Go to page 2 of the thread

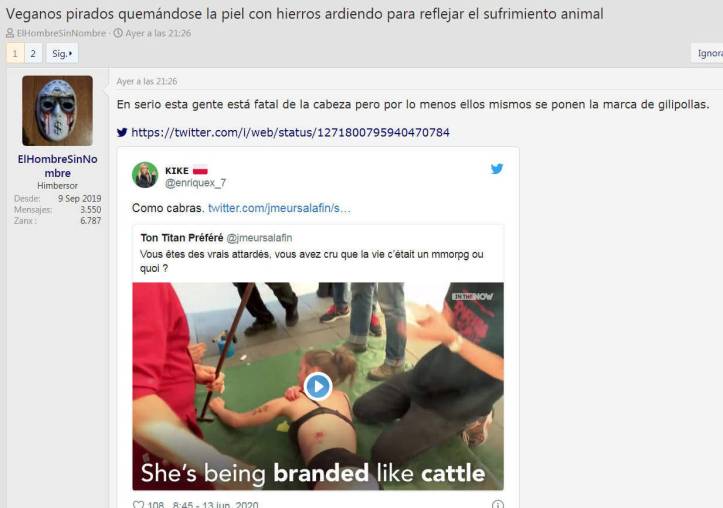[x=33, y=53]
